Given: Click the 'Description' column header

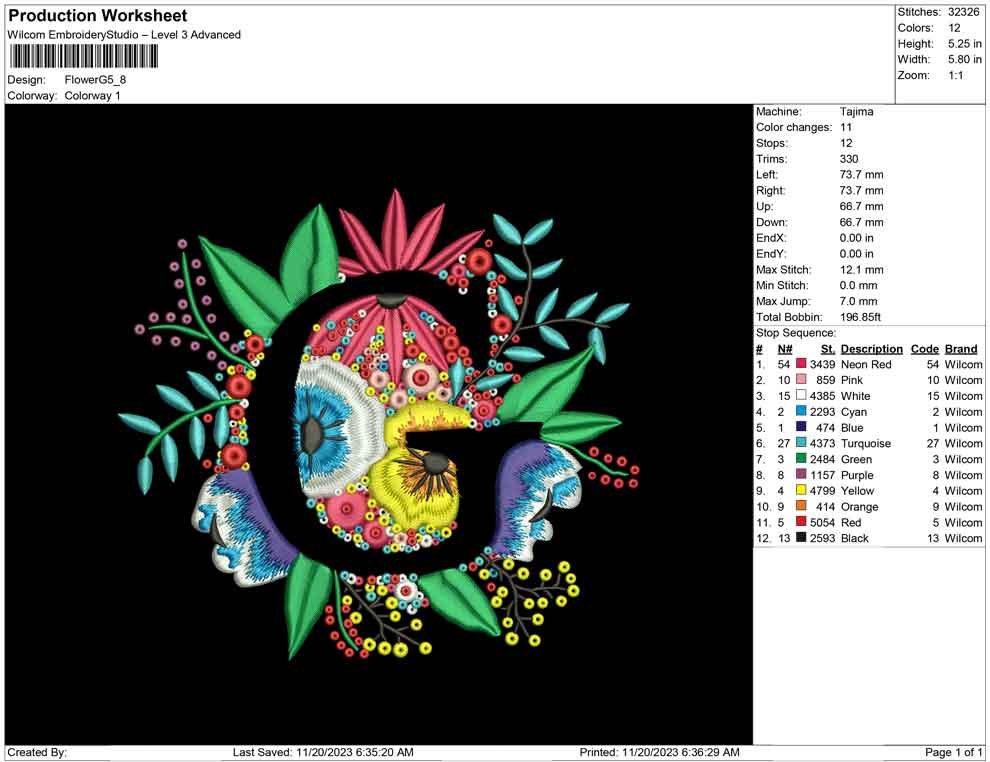Looking at the screenshot, I should tap(872, 349).
